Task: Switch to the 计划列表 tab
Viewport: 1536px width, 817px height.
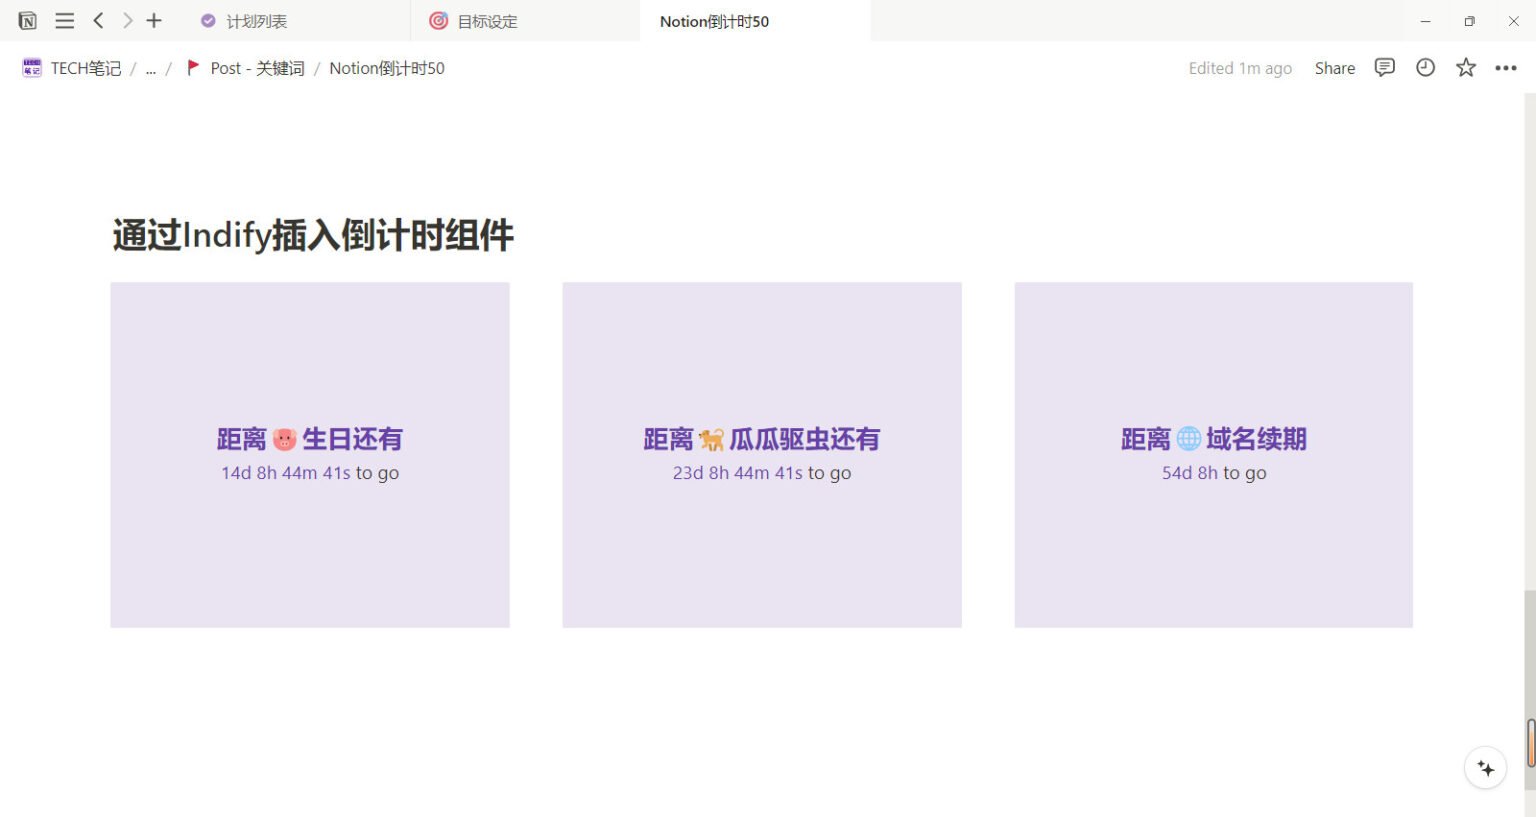Action: coord(256,21)
